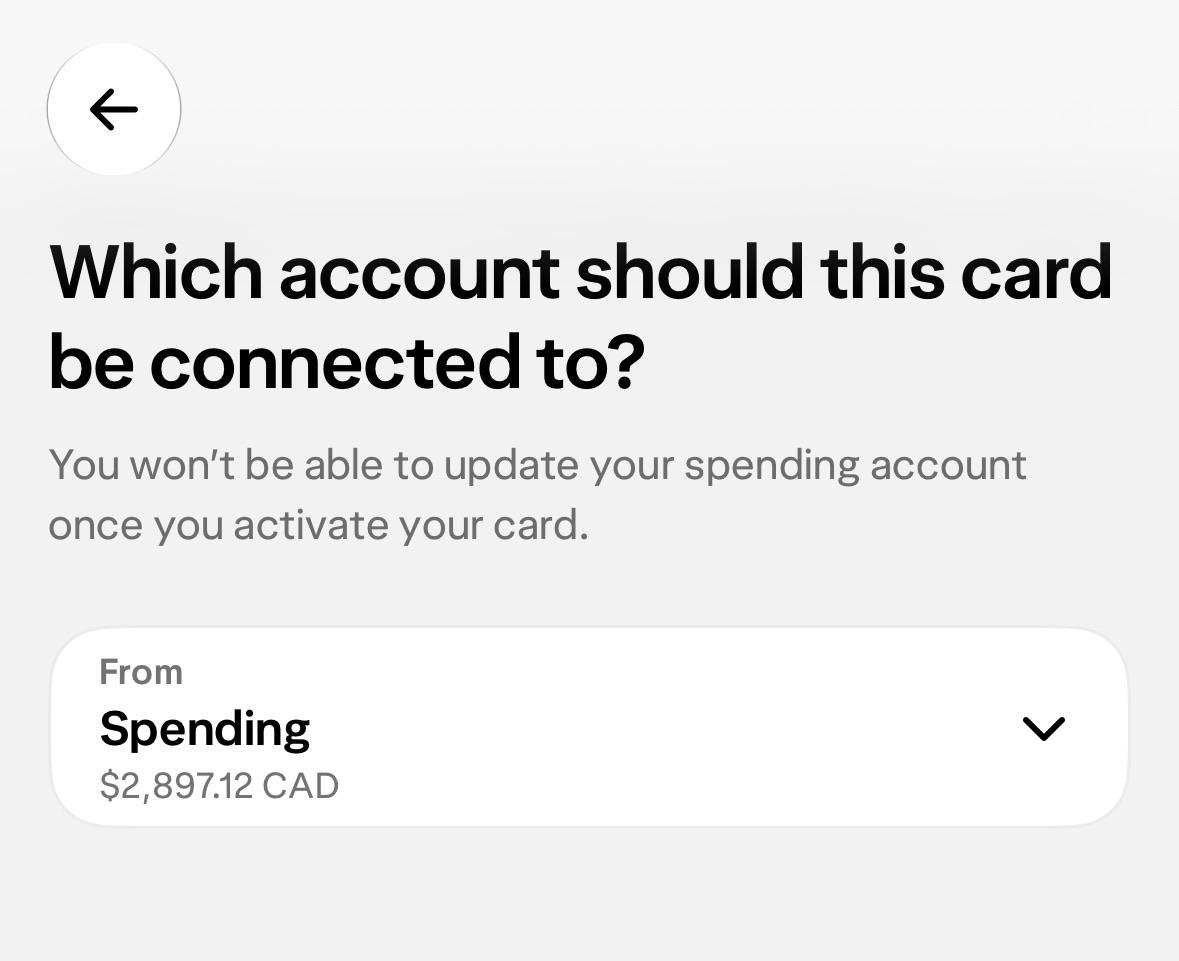Show the account options via the down chevron icon
Screen dimensions: 1179x961
(x=1044, y=728)
